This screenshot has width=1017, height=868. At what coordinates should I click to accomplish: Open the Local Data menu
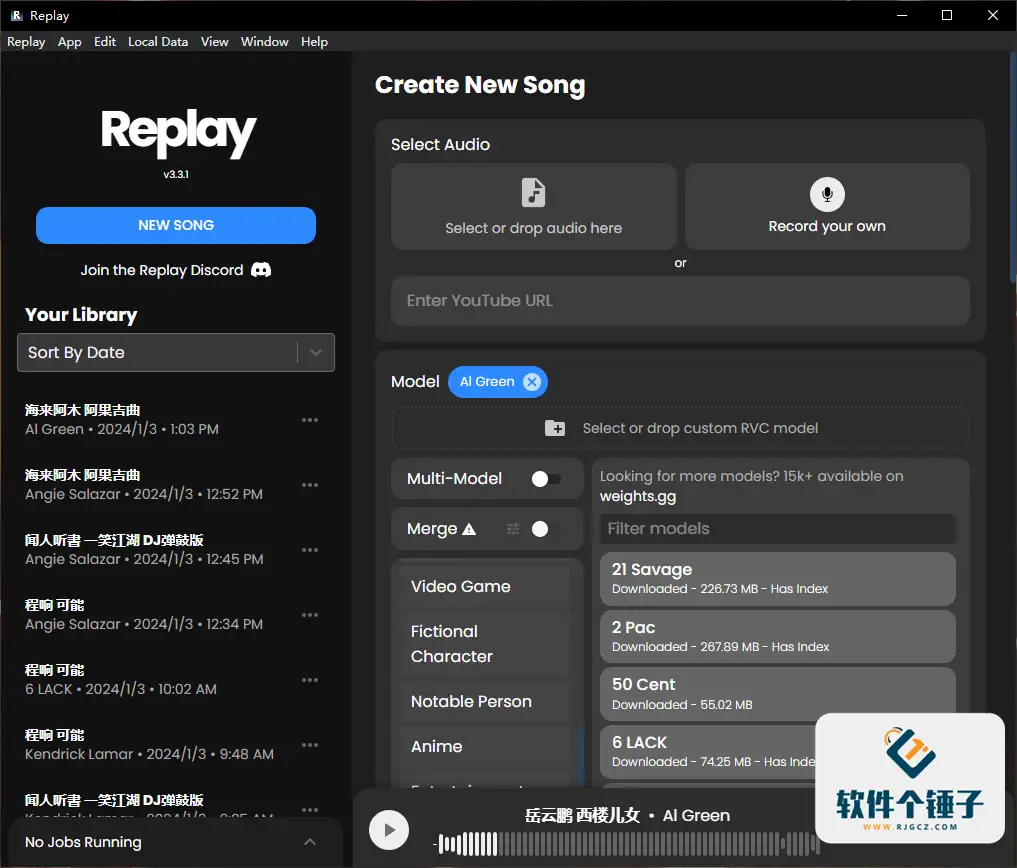[x=158, y=42]
